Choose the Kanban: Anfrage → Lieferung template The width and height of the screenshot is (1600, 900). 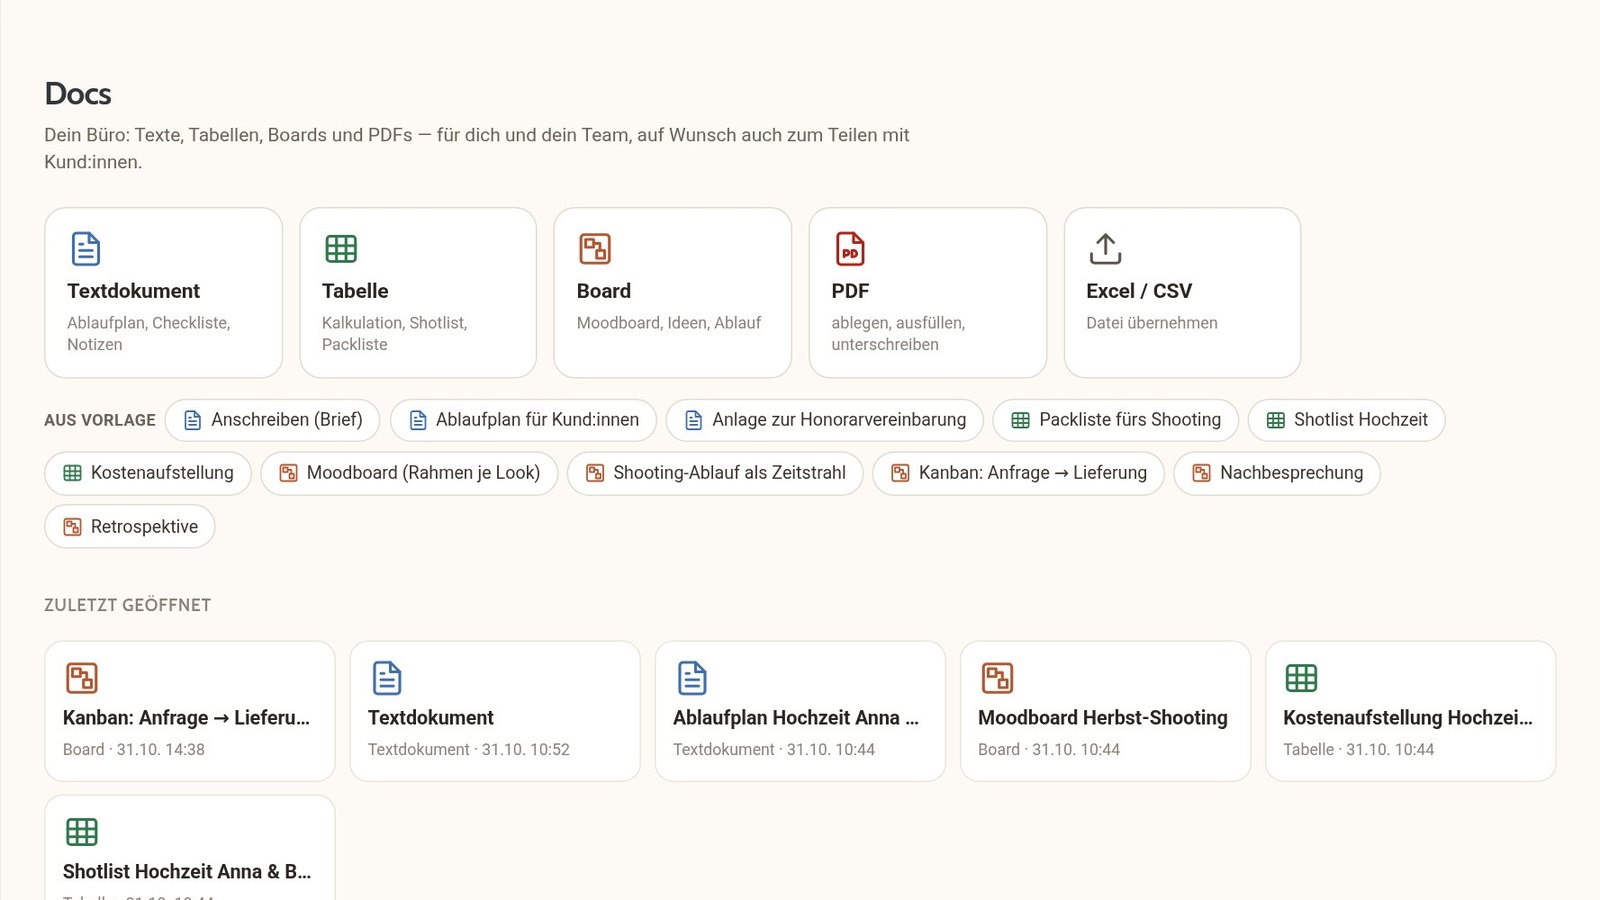[1018, 473]
